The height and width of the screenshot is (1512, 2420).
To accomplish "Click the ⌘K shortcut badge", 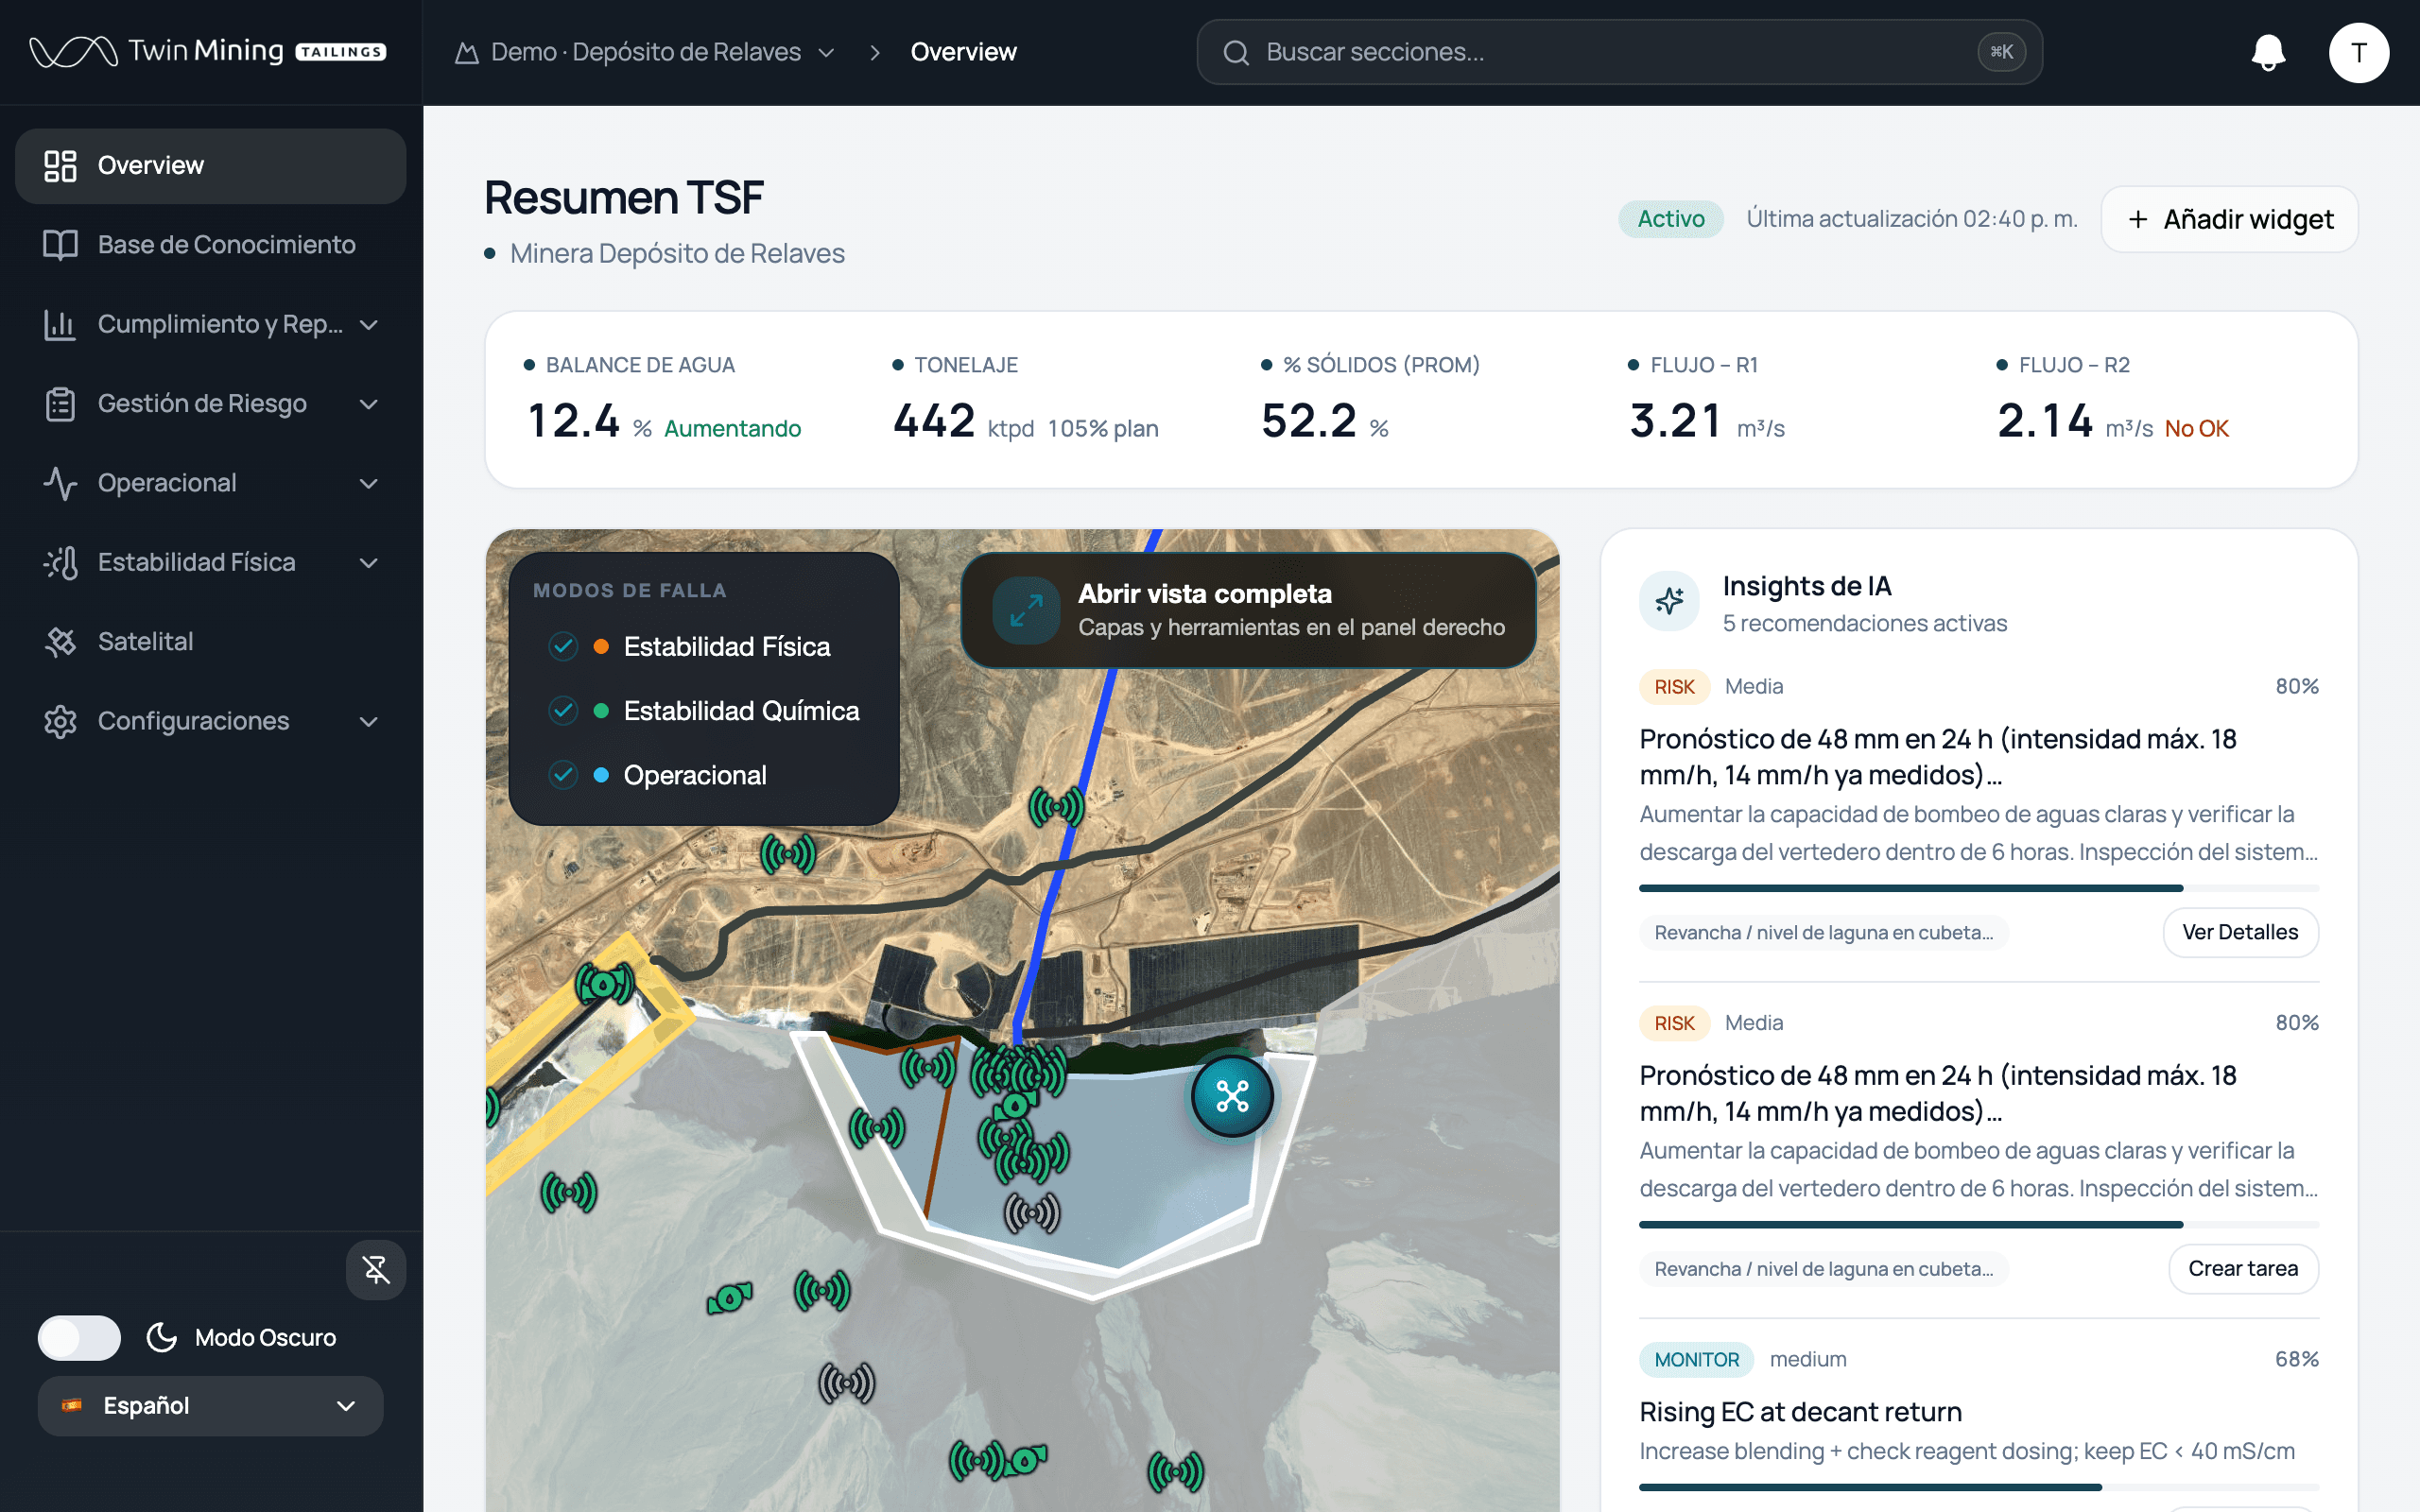I will click(x=2001, y=52).
